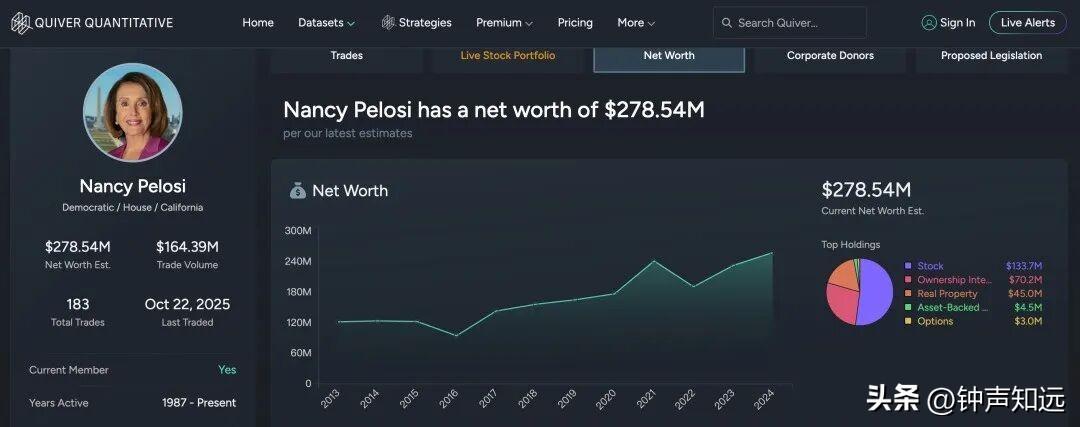Click the Strategies cube icon
This screenshot has height=427, width=1080.
(x=388, y=23)
